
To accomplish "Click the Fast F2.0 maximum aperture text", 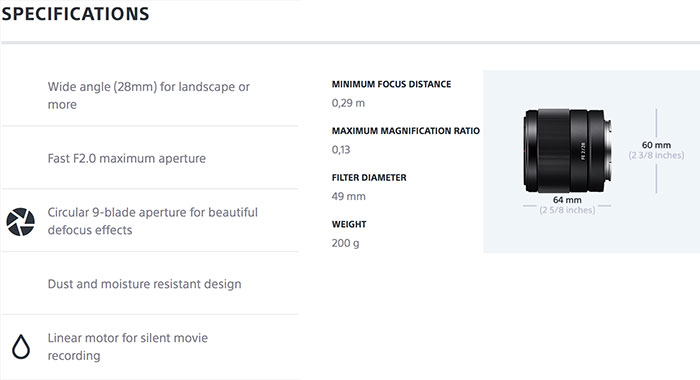I will pos(127,159).
